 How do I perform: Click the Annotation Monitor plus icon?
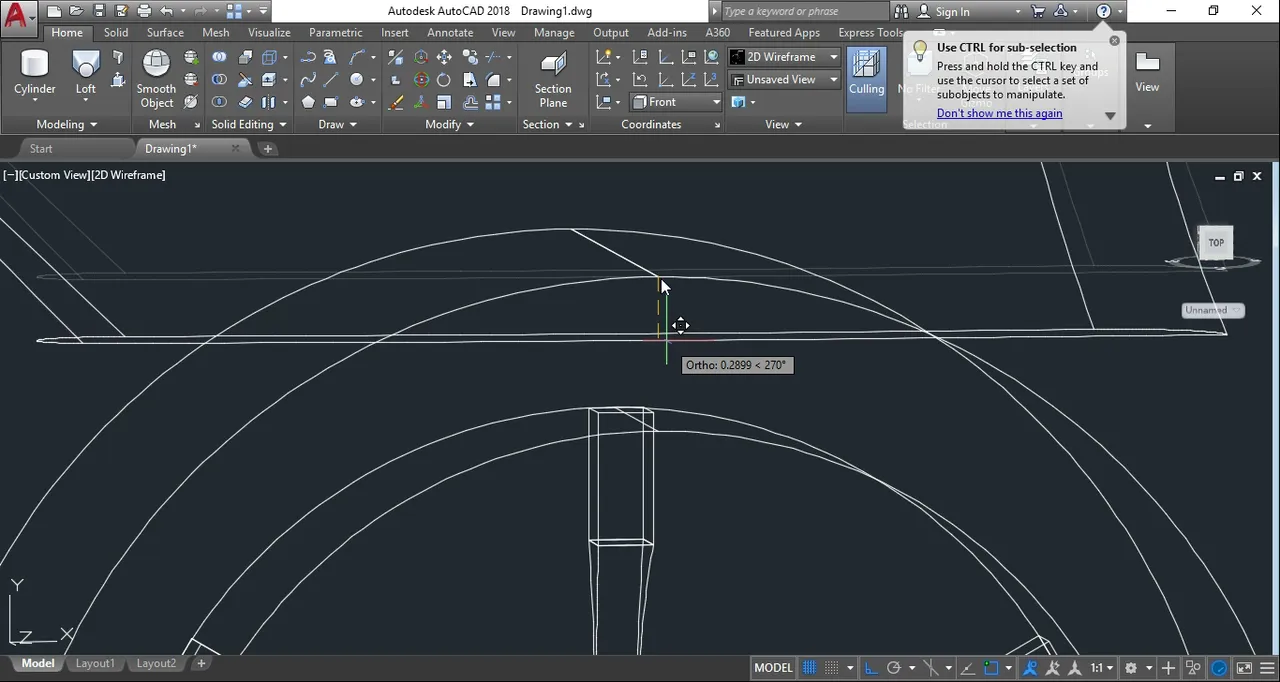pyautogui.click(x=1167, y=668)
